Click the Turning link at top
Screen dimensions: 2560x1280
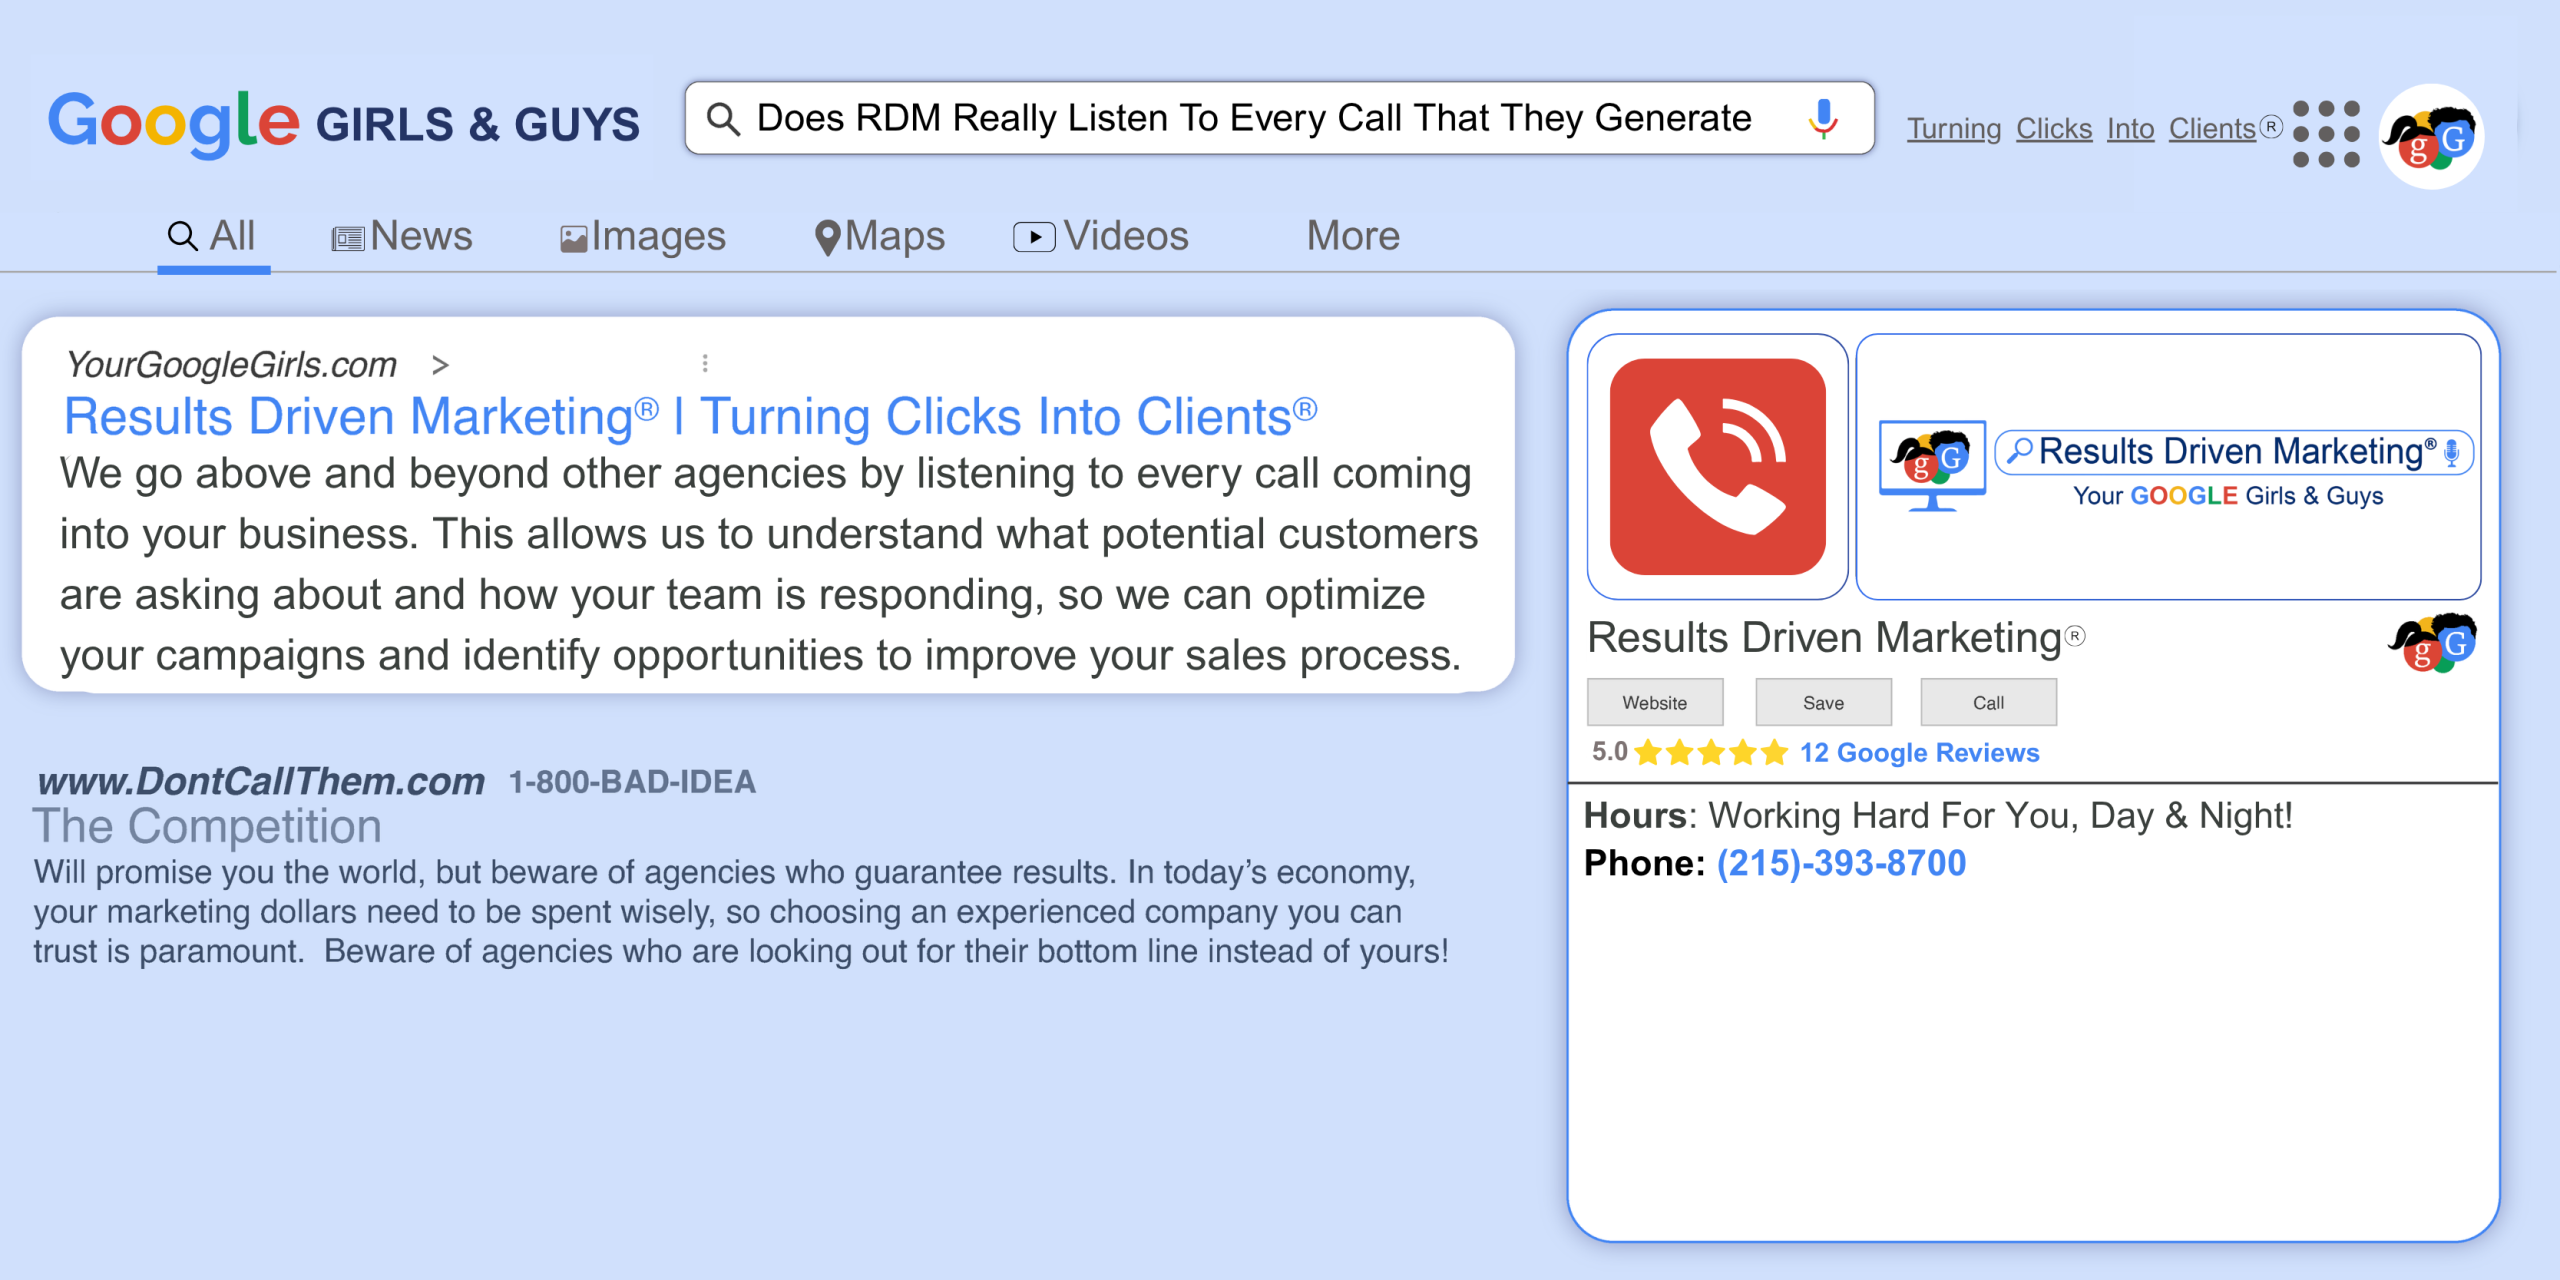coord(1953,129)
